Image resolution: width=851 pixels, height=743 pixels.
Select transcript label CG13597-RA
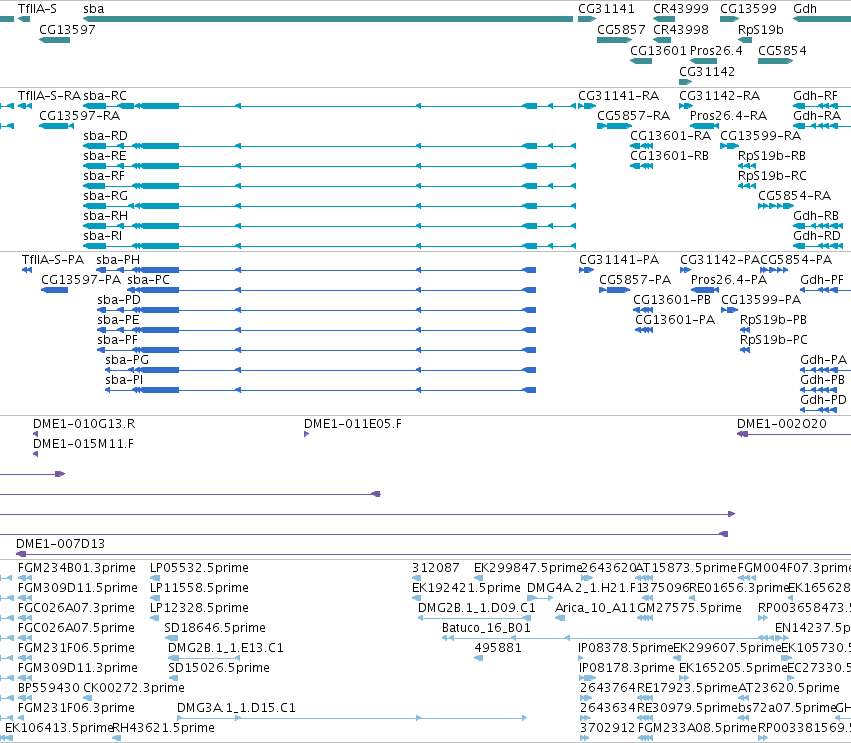pos(79,116)
